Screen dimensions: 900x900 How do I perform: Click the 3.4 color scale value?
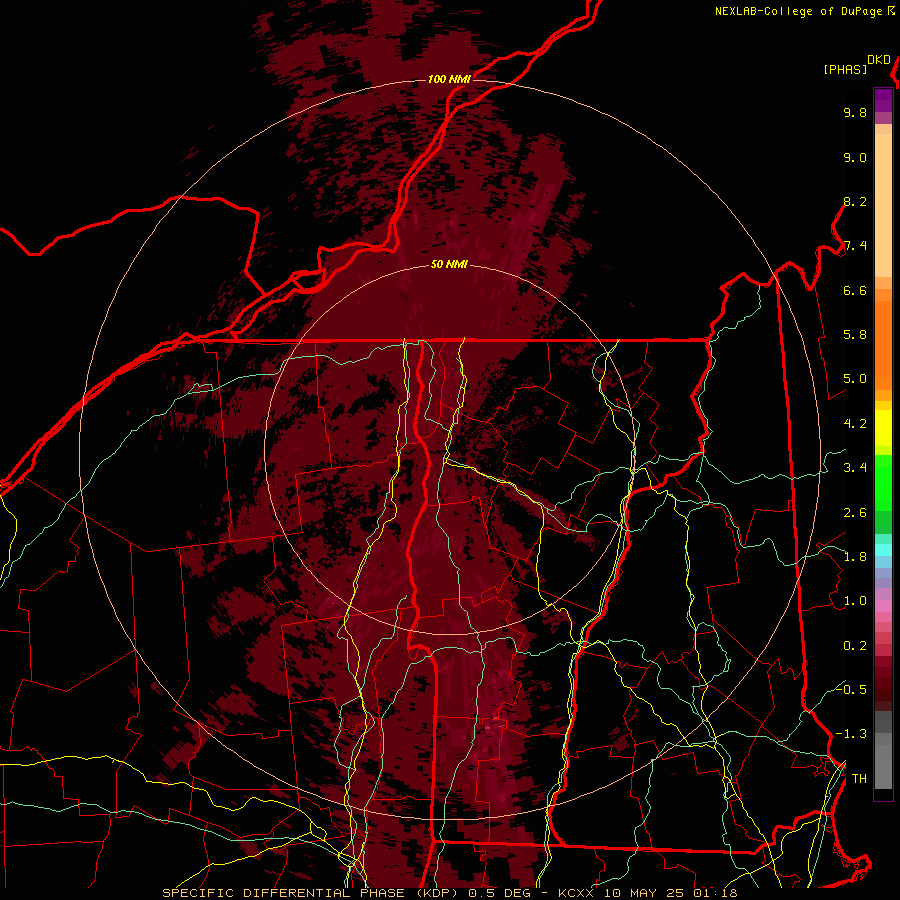point(855,468)
